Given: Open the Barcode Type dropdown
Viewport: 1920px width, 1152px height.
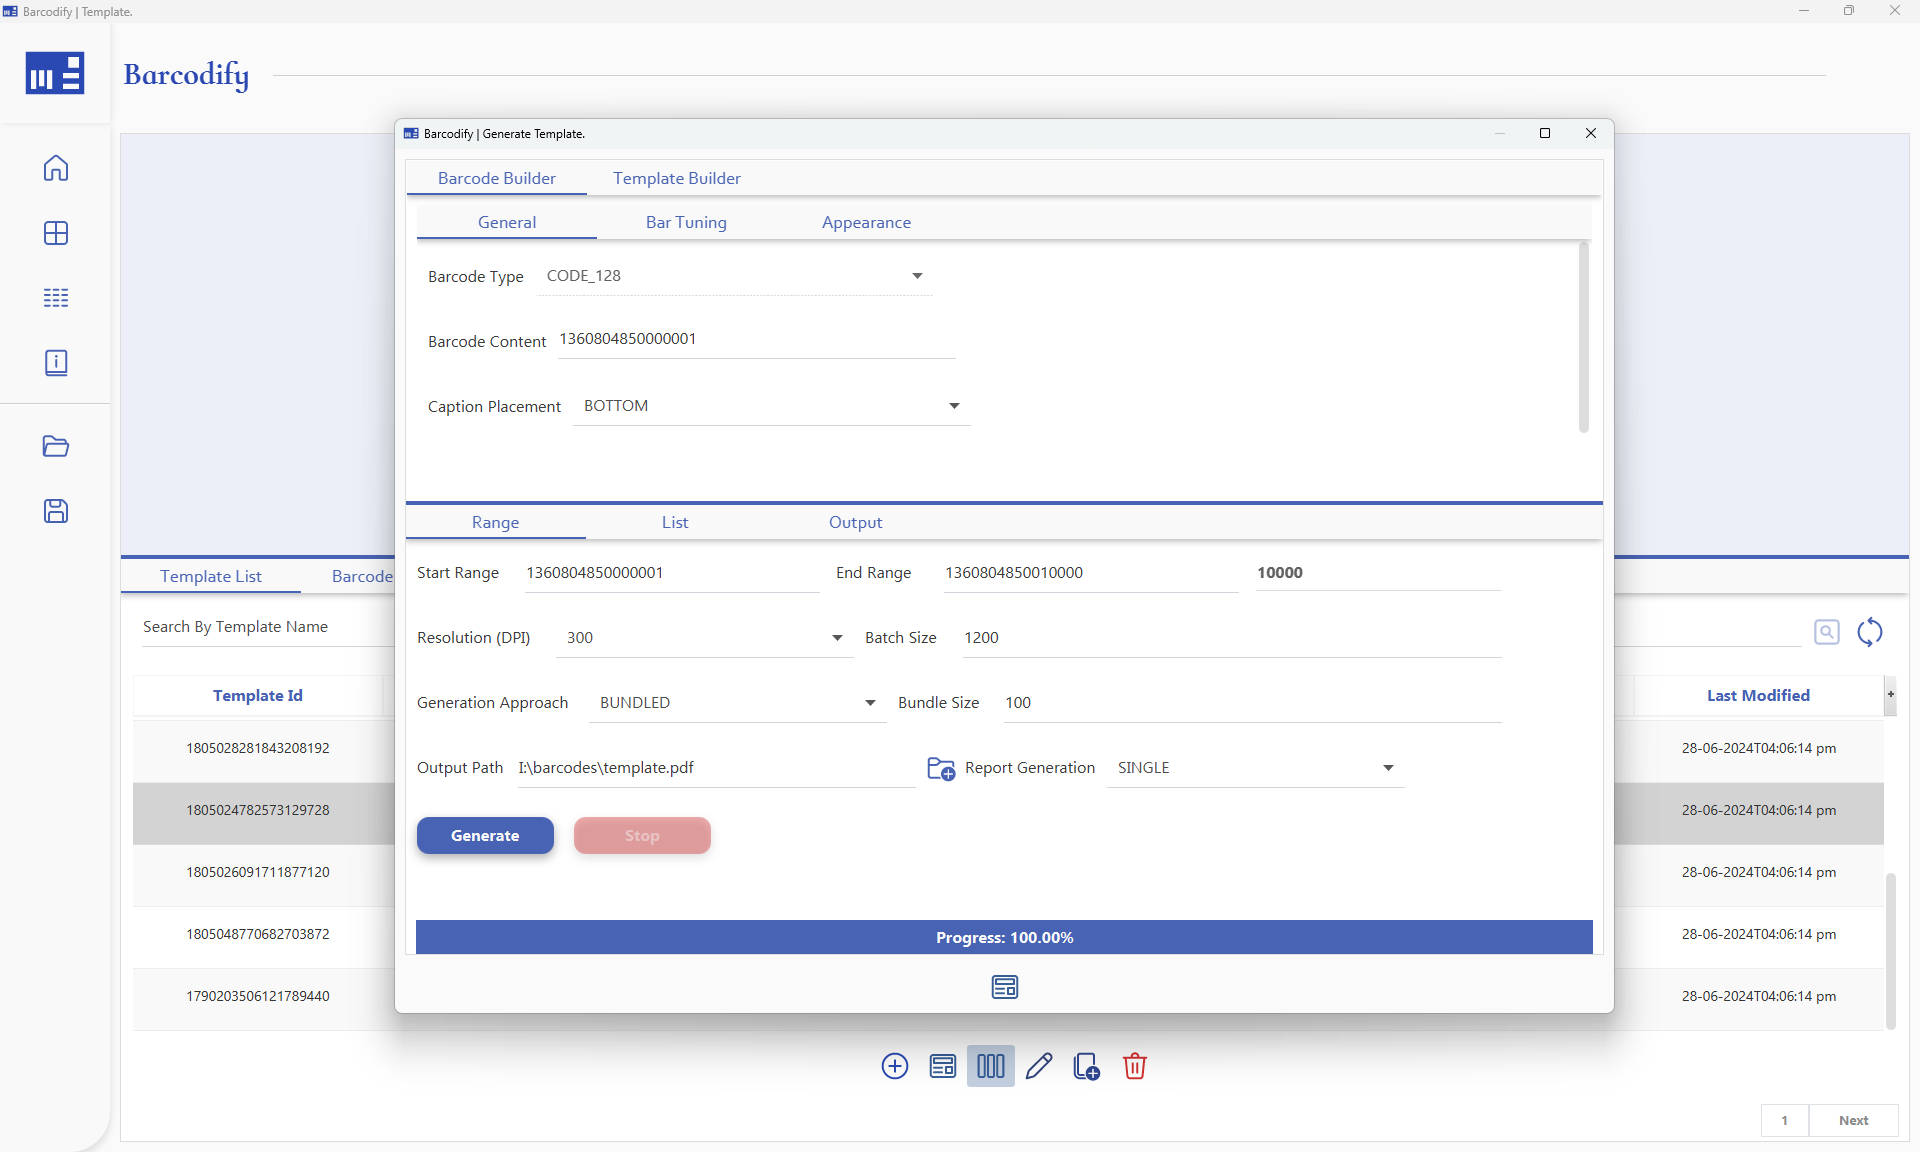Looking at the screenshot, I should tap(916, 276).
